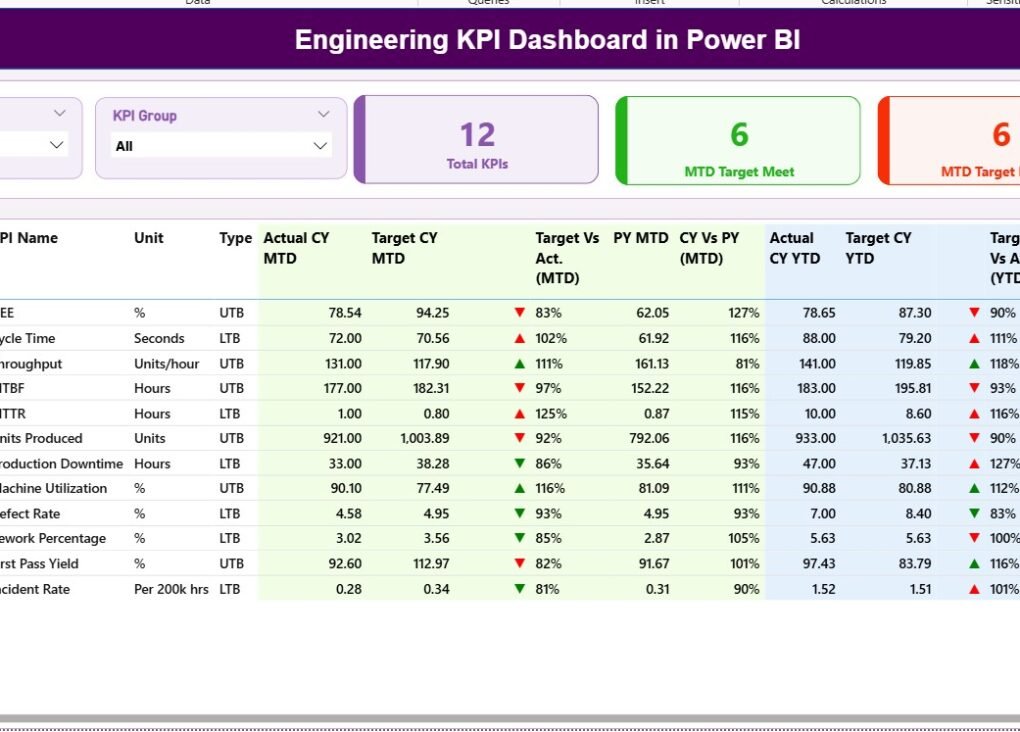Open the KPI Group All dropdown

(320, 145)
